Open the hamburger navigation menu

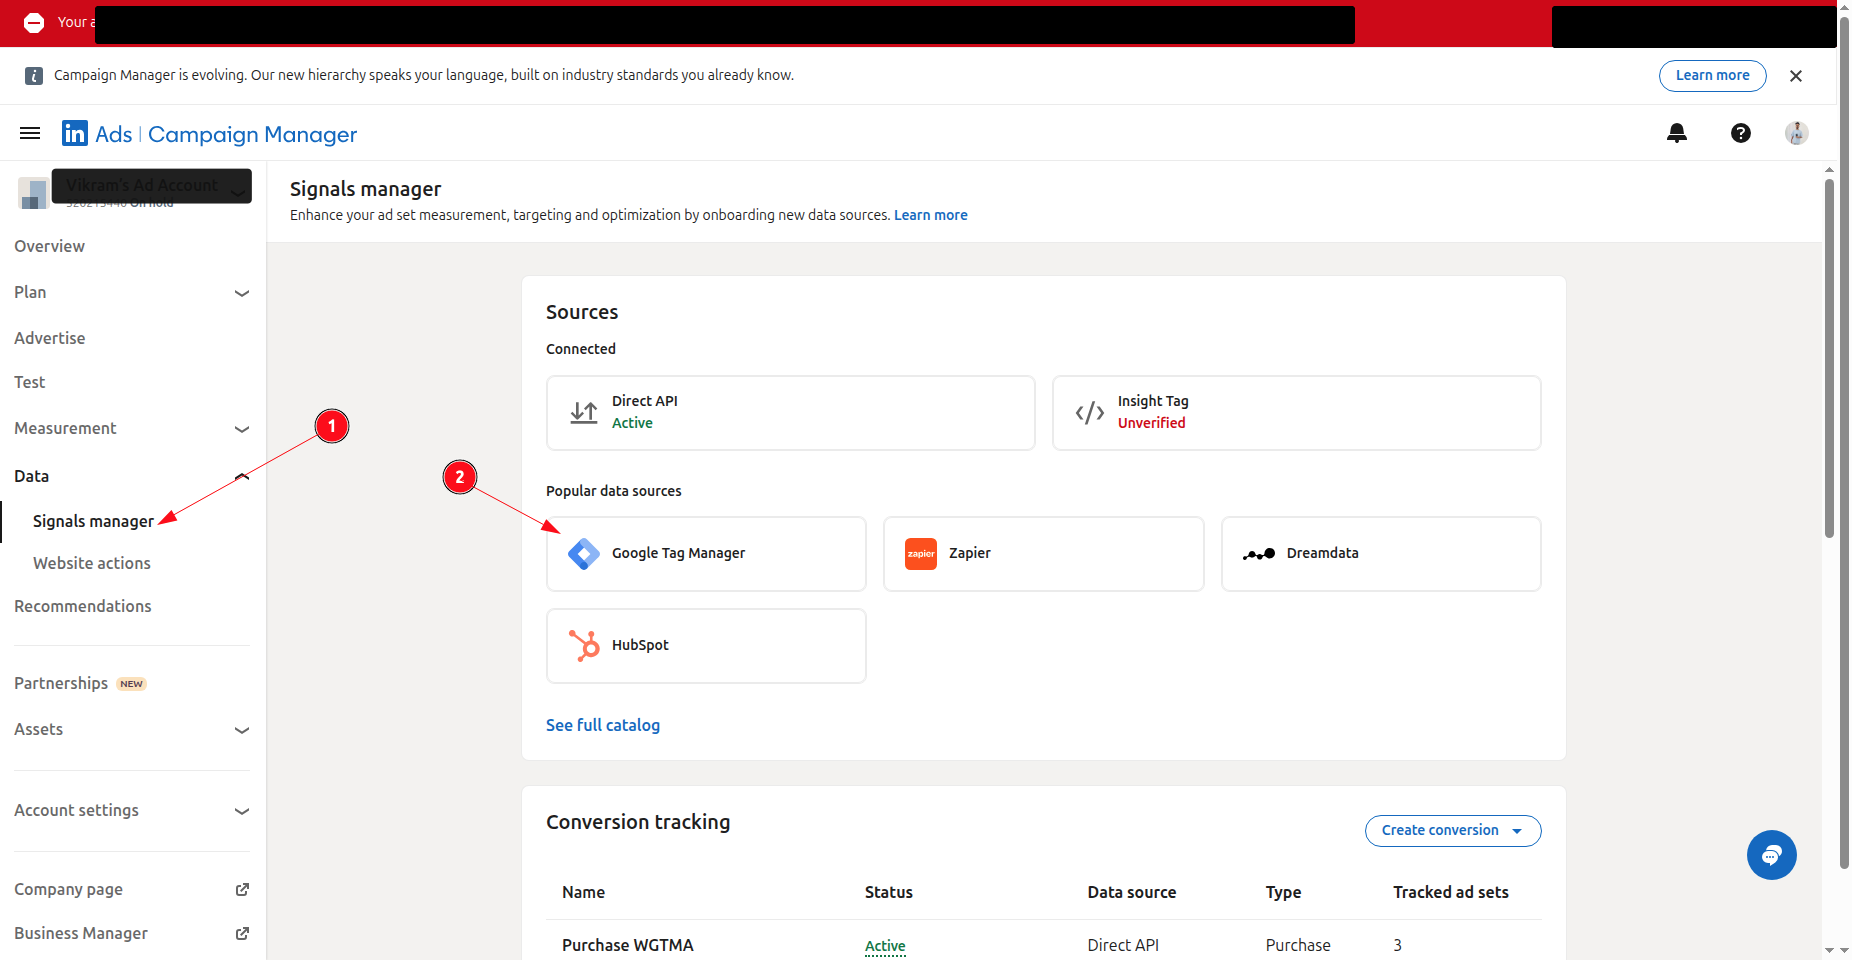30,133
